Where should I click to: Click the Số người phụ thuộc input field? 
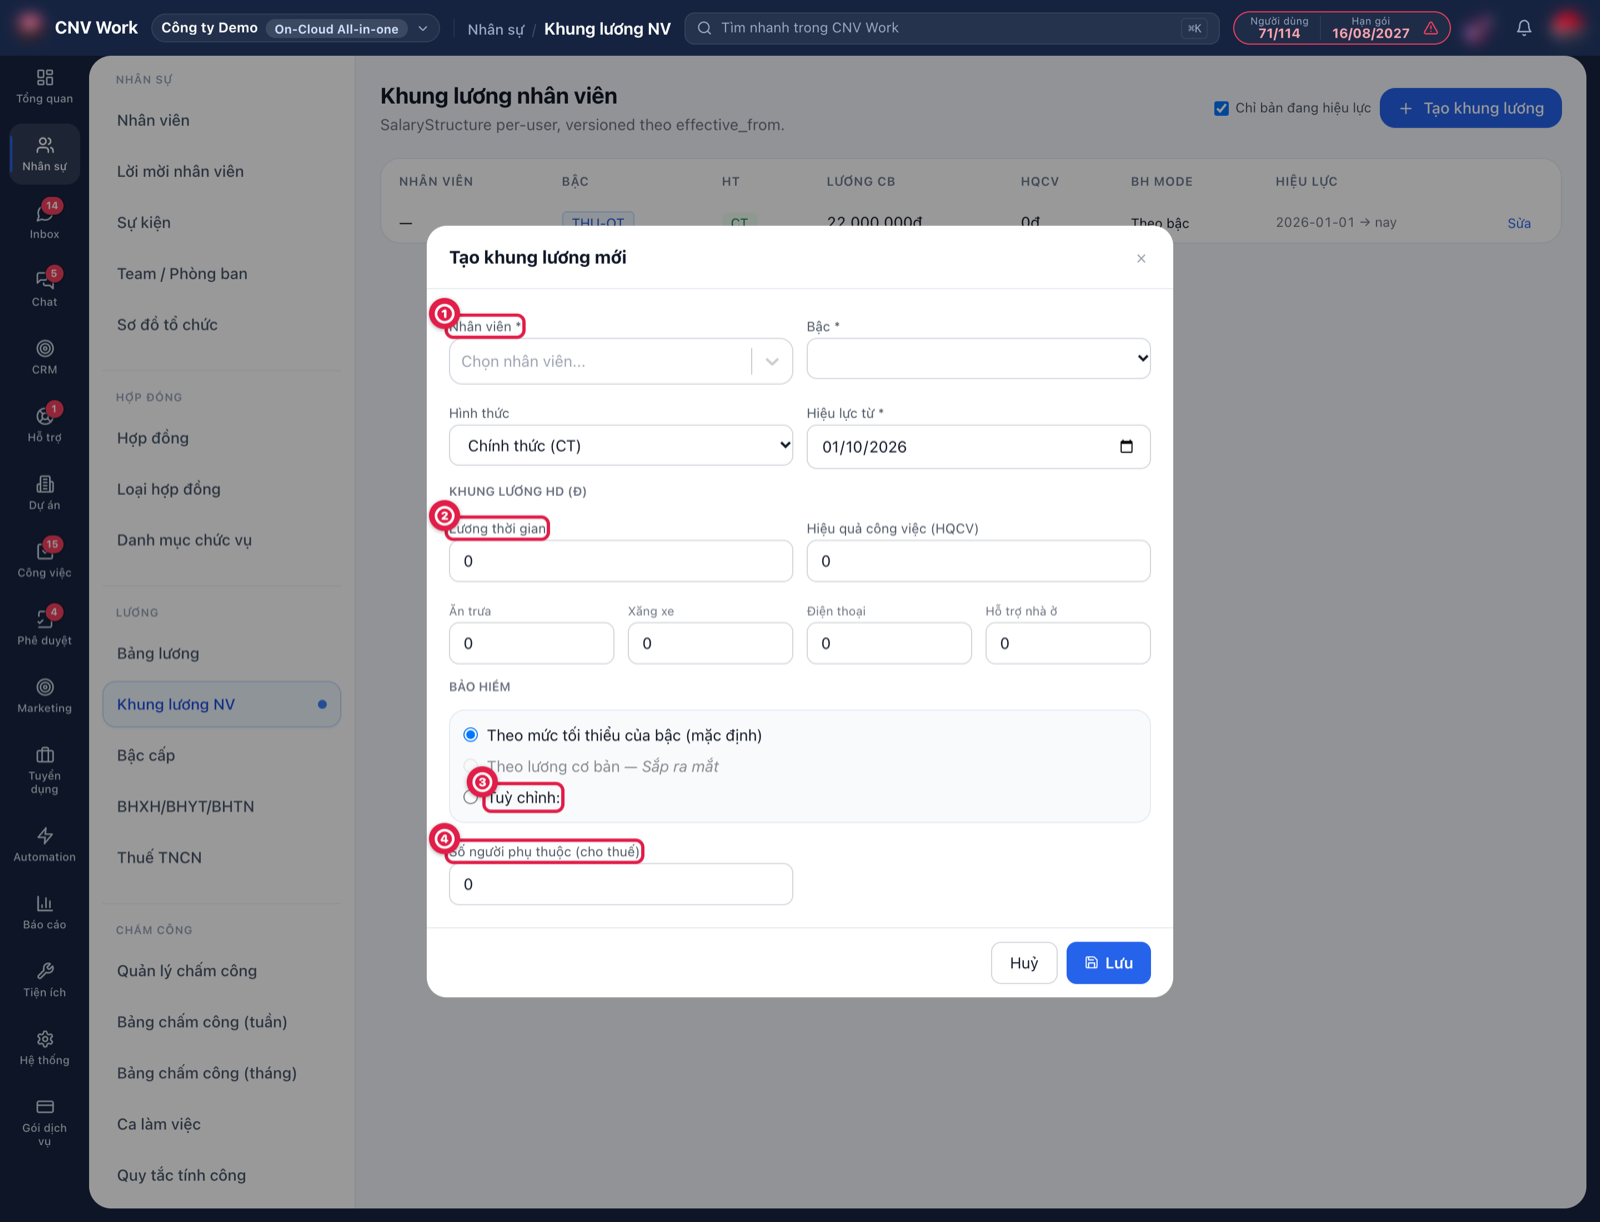pyautogui.click(x=621, y=884)
